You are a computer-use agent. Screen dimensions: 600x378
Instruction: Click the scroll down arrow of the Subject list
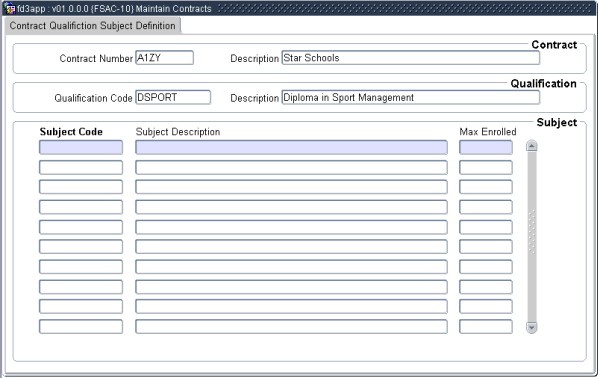532,327
